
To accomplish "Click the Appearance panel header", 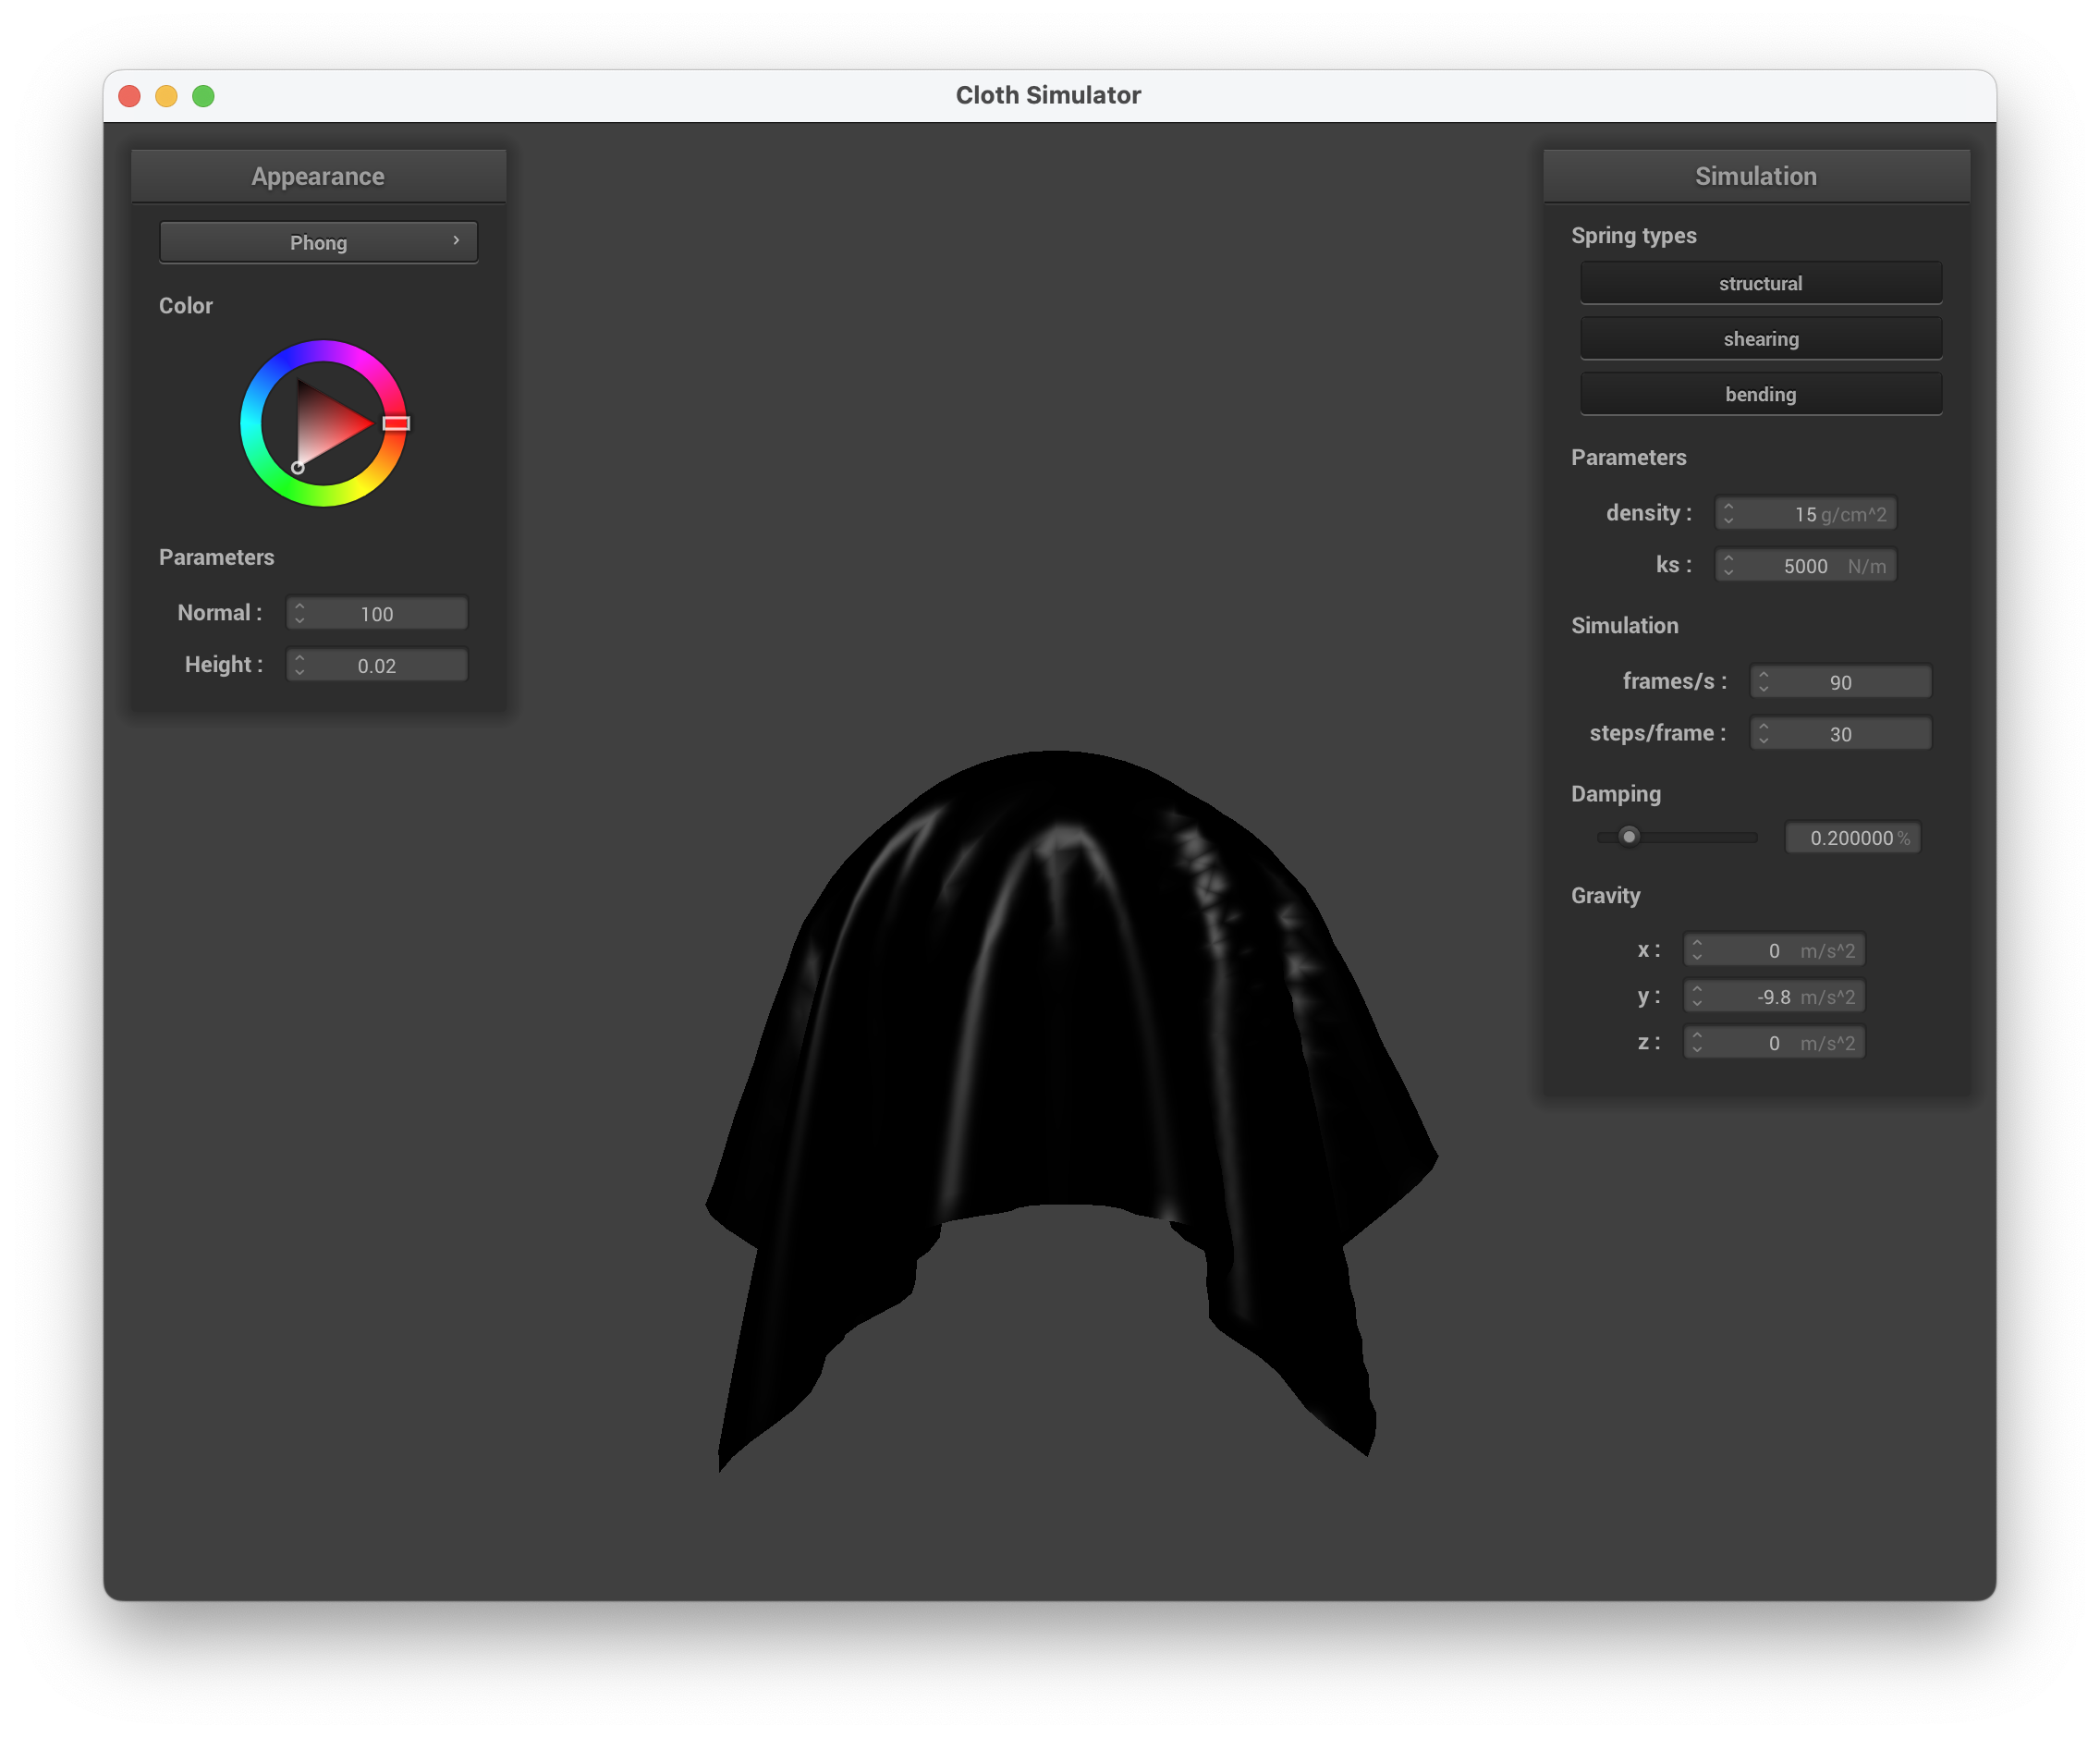I will tap(318, 177).
